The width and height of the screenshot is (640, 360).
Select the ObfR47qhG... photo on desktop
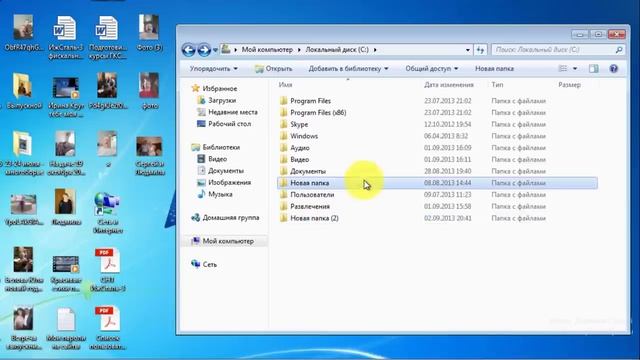pyautogui.click(x=23, y=33)
